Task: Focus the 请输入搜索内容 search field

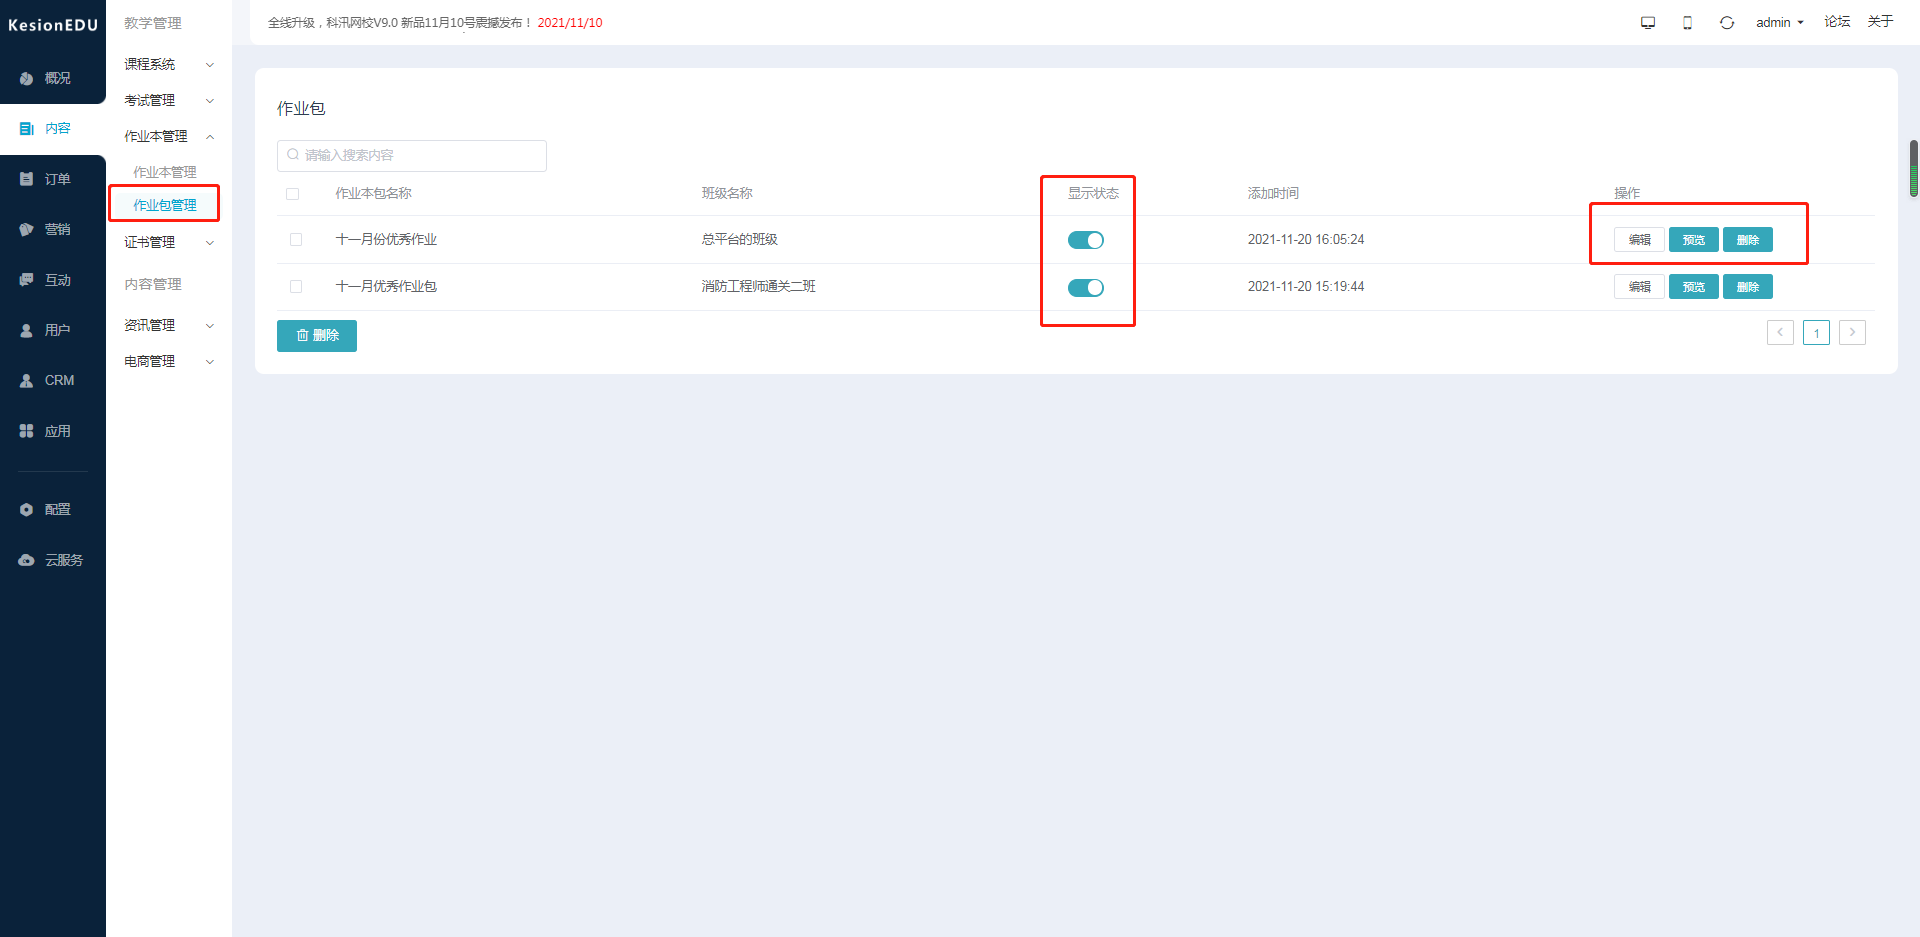Action: pos(412,155)
